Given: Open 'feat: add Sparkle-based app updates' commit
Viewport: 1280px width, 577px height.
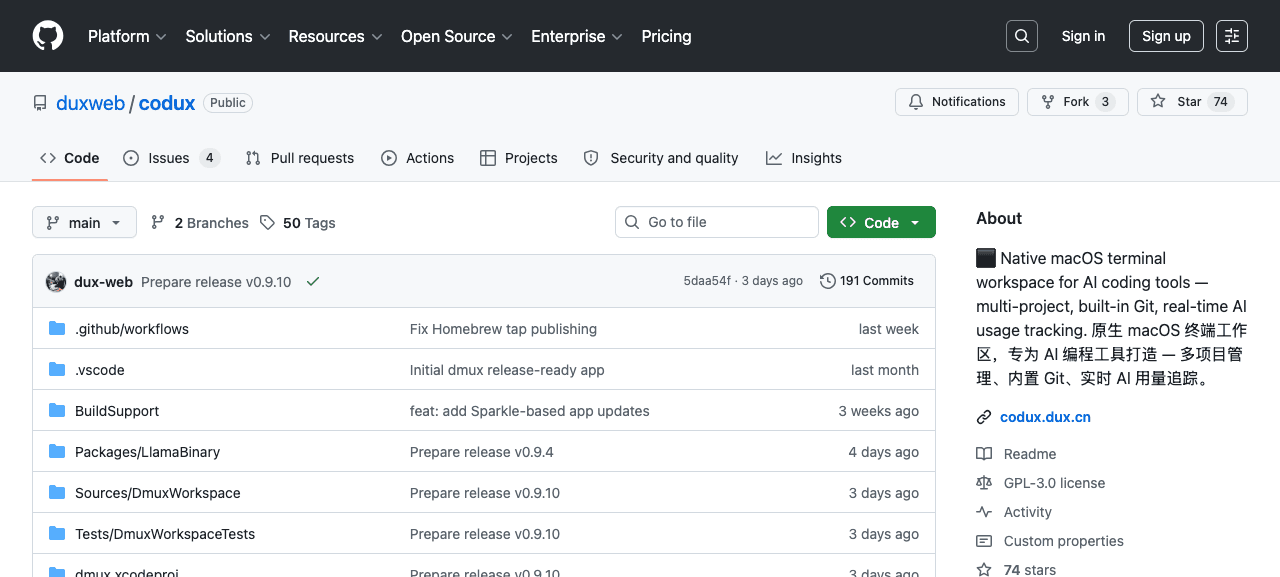Looking at the screenshot, I should 530,411.
